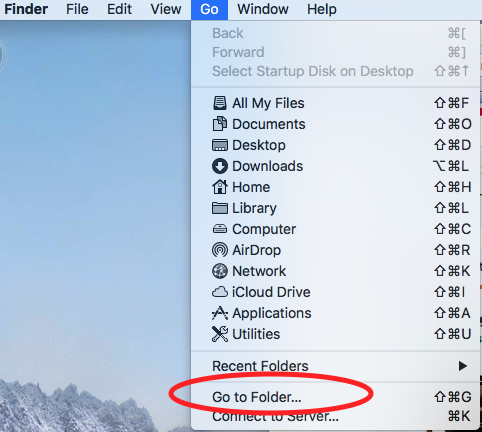Select Go to Folder… menu entry
This screenshot has height=432, width=482.
(x=336, y=397)
